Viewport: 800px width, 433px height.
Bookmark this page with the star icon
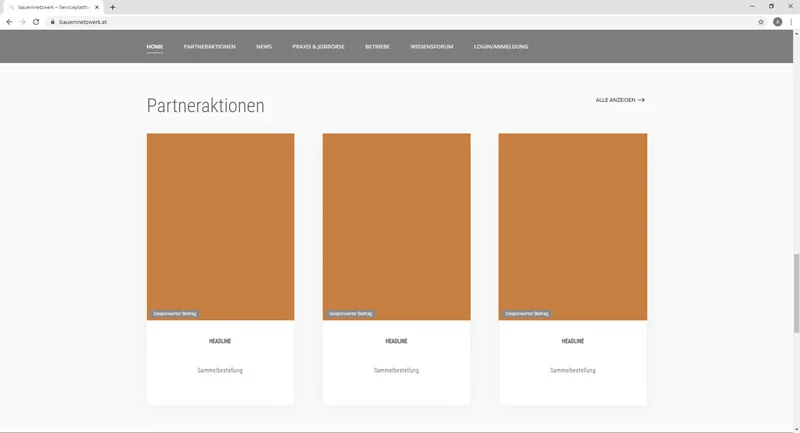pos(761,21)
